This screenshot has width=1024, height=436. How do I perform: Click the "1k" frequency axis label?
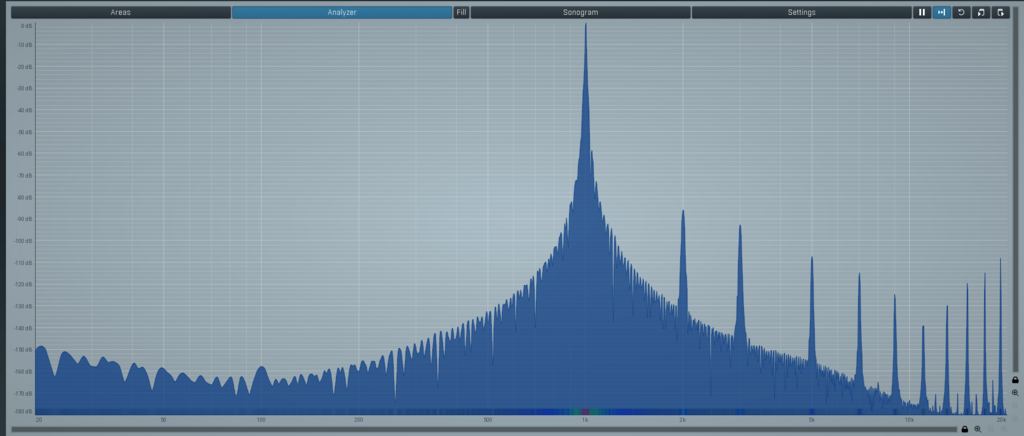click(x=585, y=420)
